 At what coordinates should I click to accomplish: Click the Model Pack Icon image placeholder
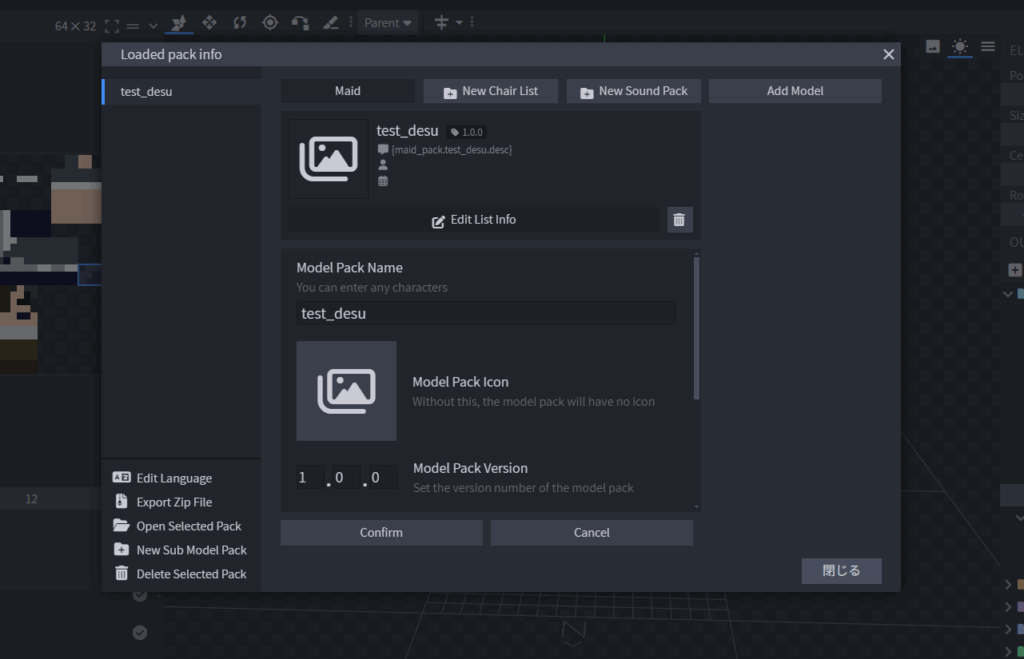[x=346, y=391]
